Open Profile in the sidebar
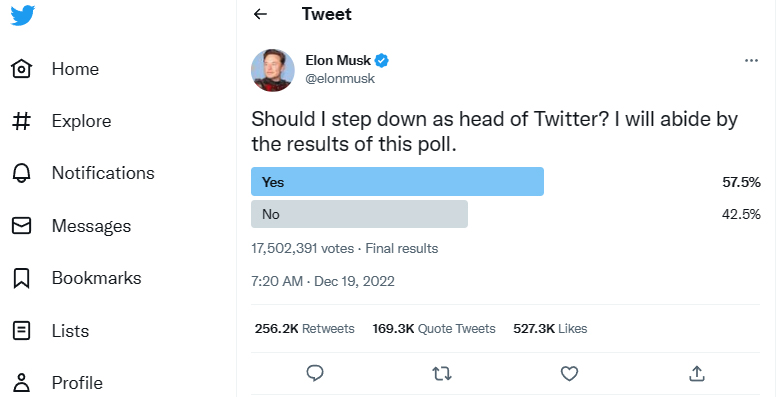The height and width of the screenshot is (397, 777). click(x=57, y=383)
